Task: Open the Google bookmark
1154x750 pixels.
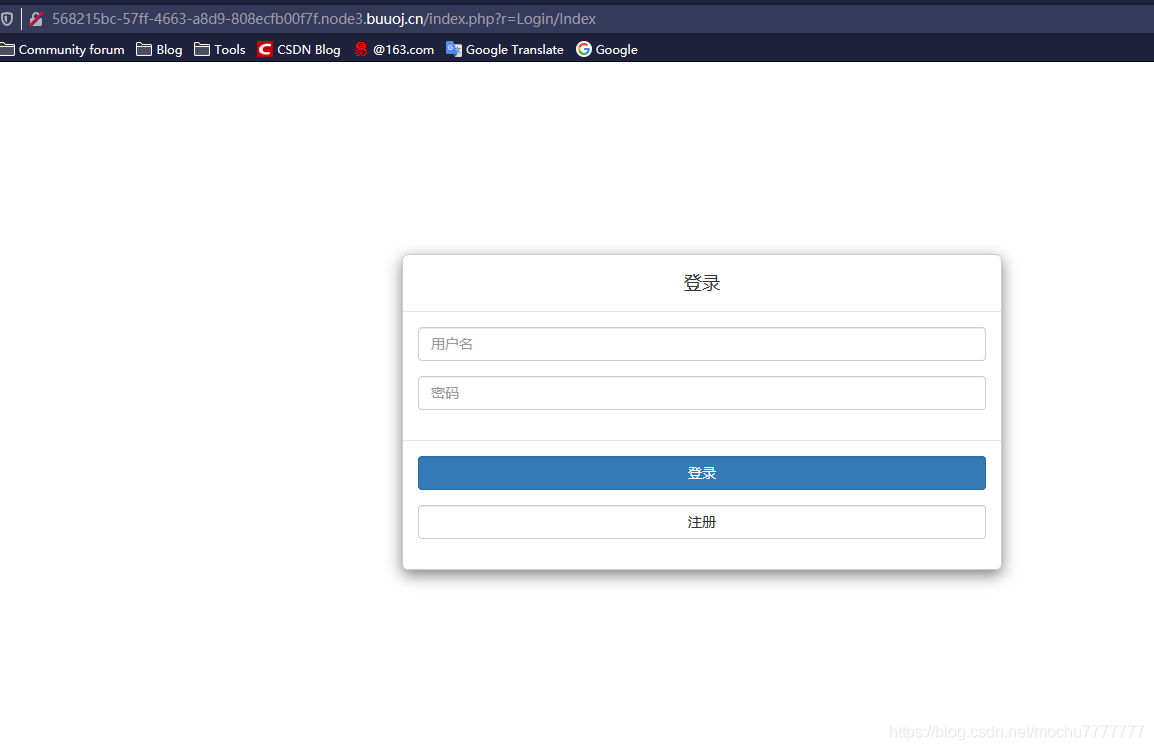Action: [x=606, y=49]
